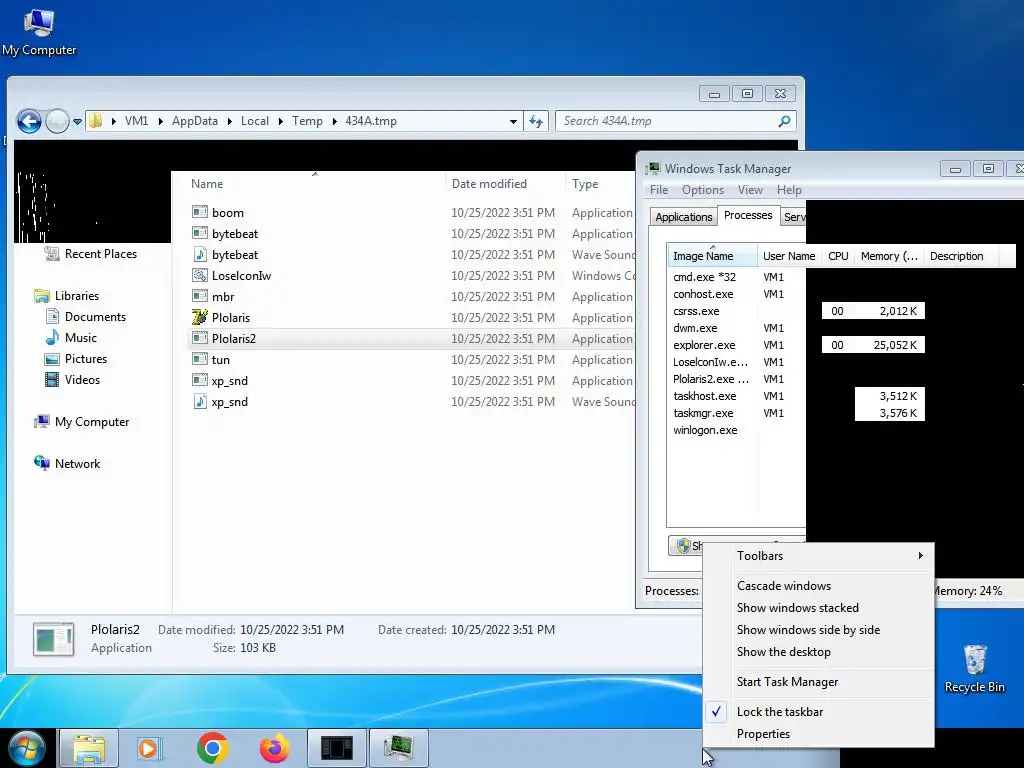
Task: Select cmd.exe *32 process row
Action: [x=736, y=277]
